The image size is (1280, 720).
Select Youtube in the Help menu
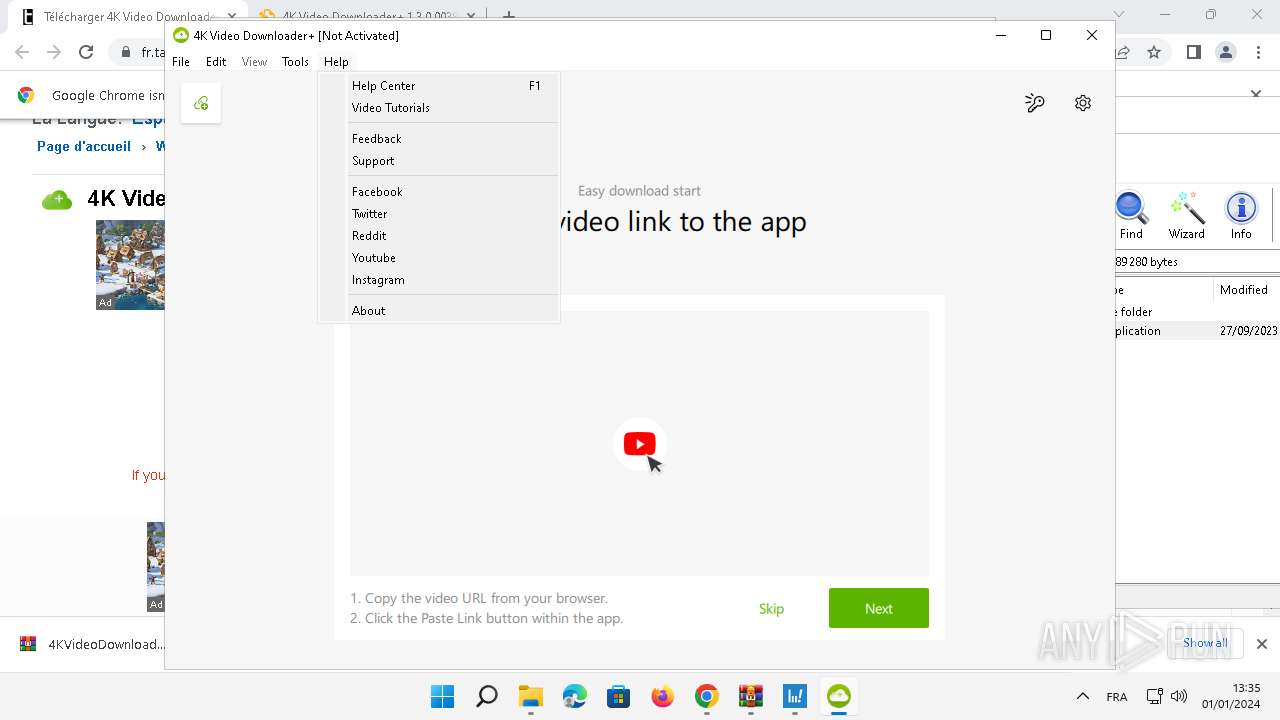[439, 258]
